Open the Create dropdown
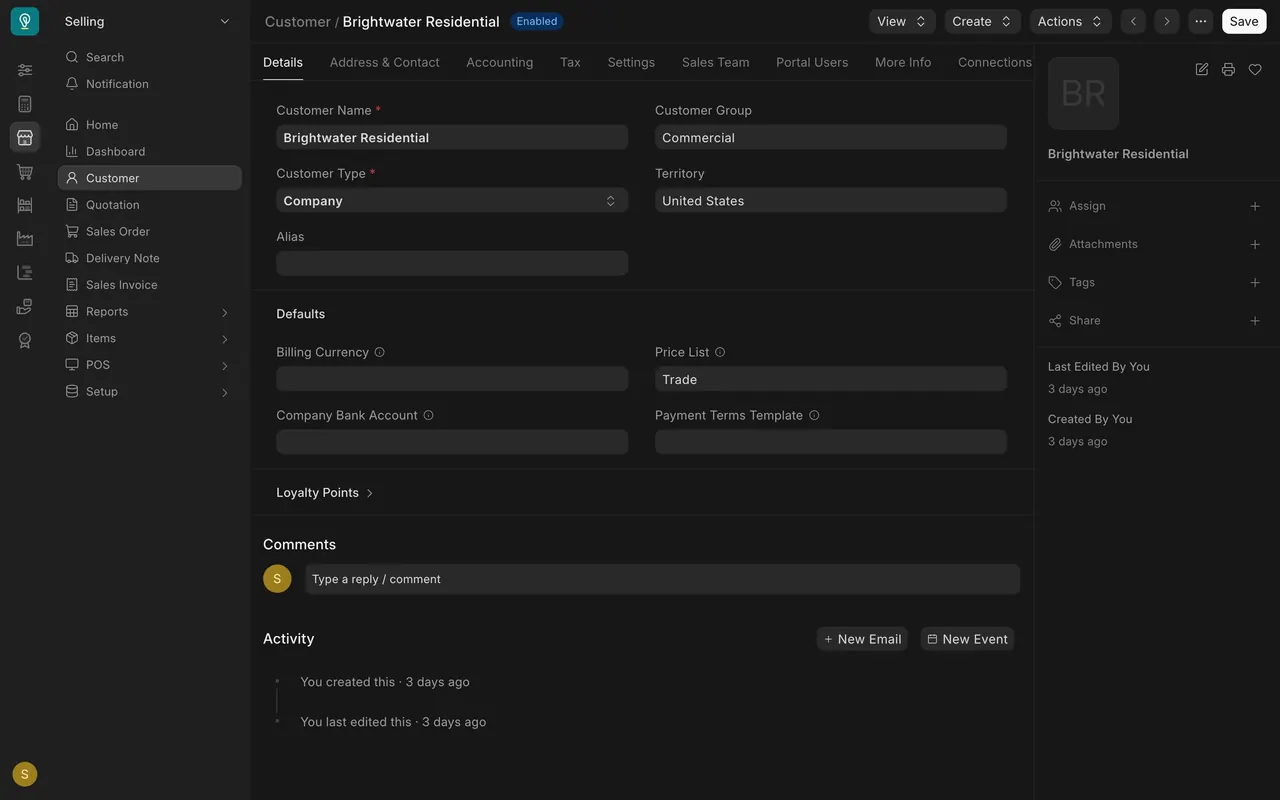 983,21
